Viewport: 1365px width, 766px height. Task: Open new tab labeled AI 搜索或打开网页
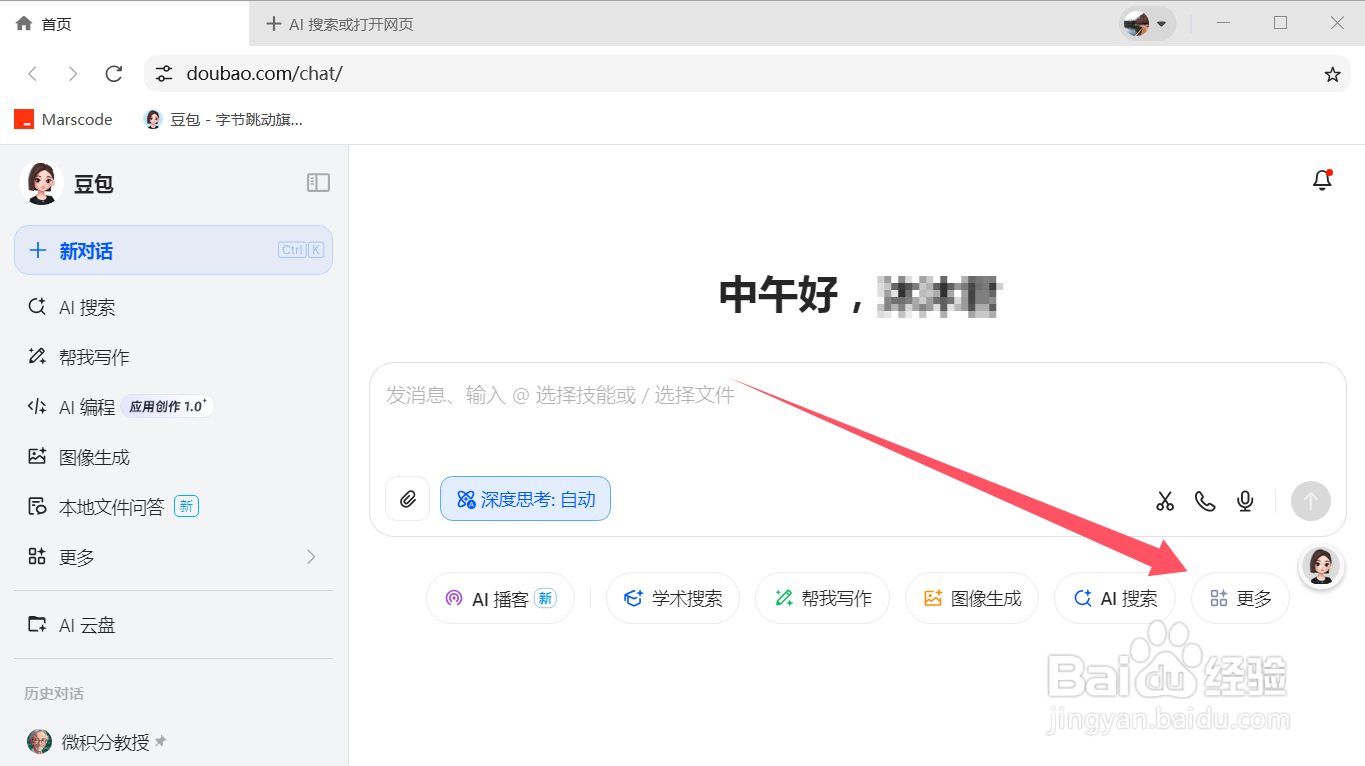pos(340,24)
